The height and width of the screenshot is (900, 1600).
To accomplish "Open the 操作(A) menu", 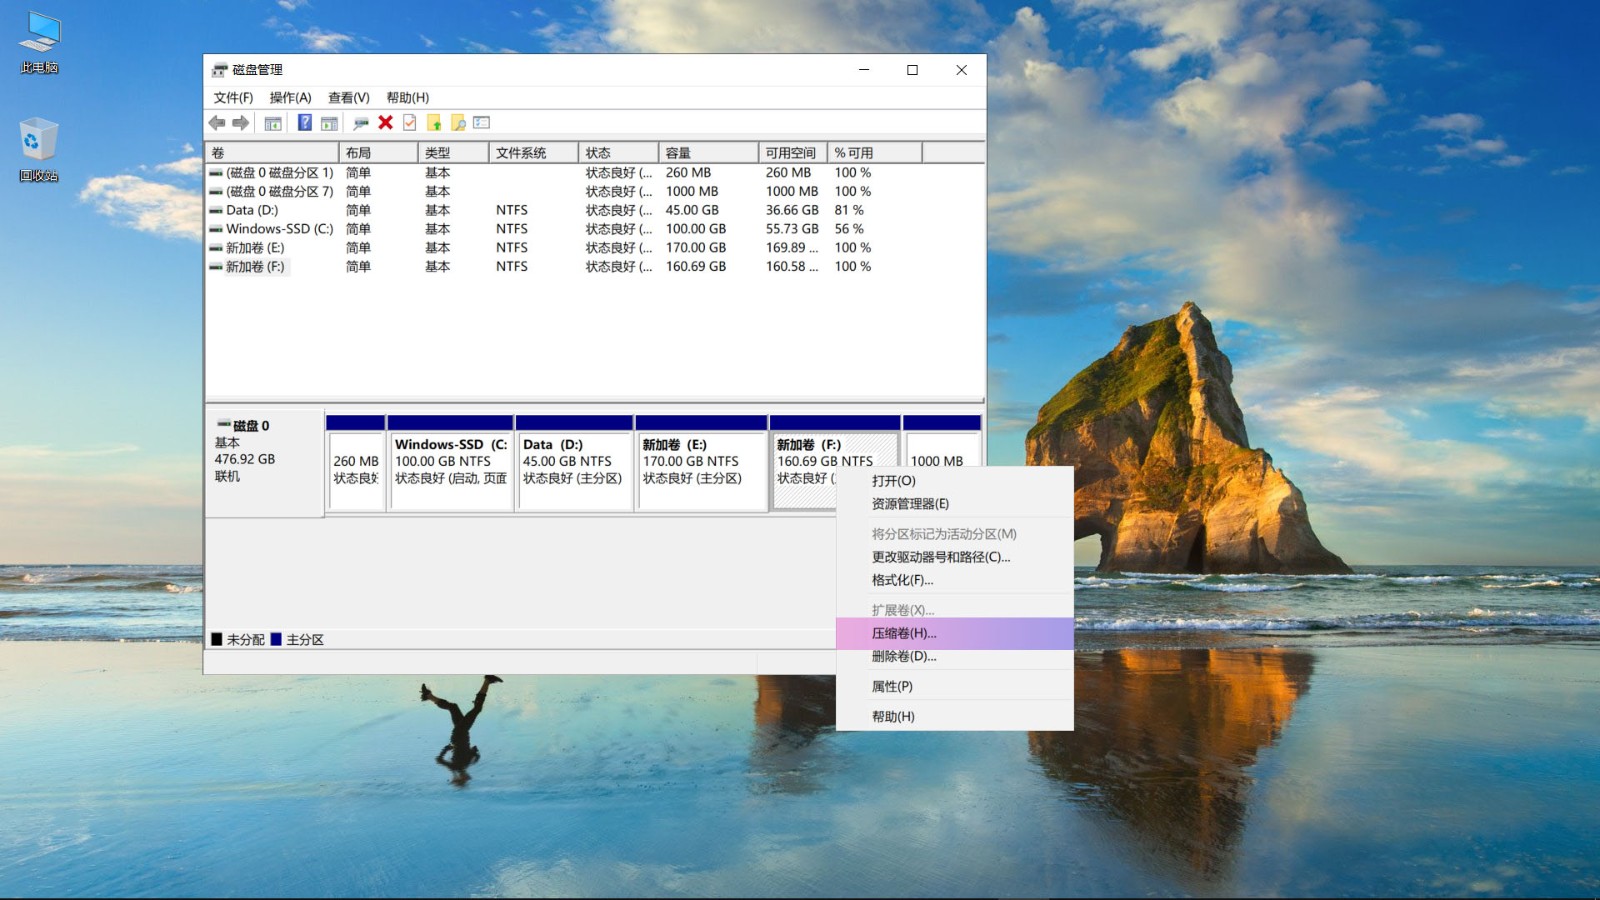I will coord(290,98).
